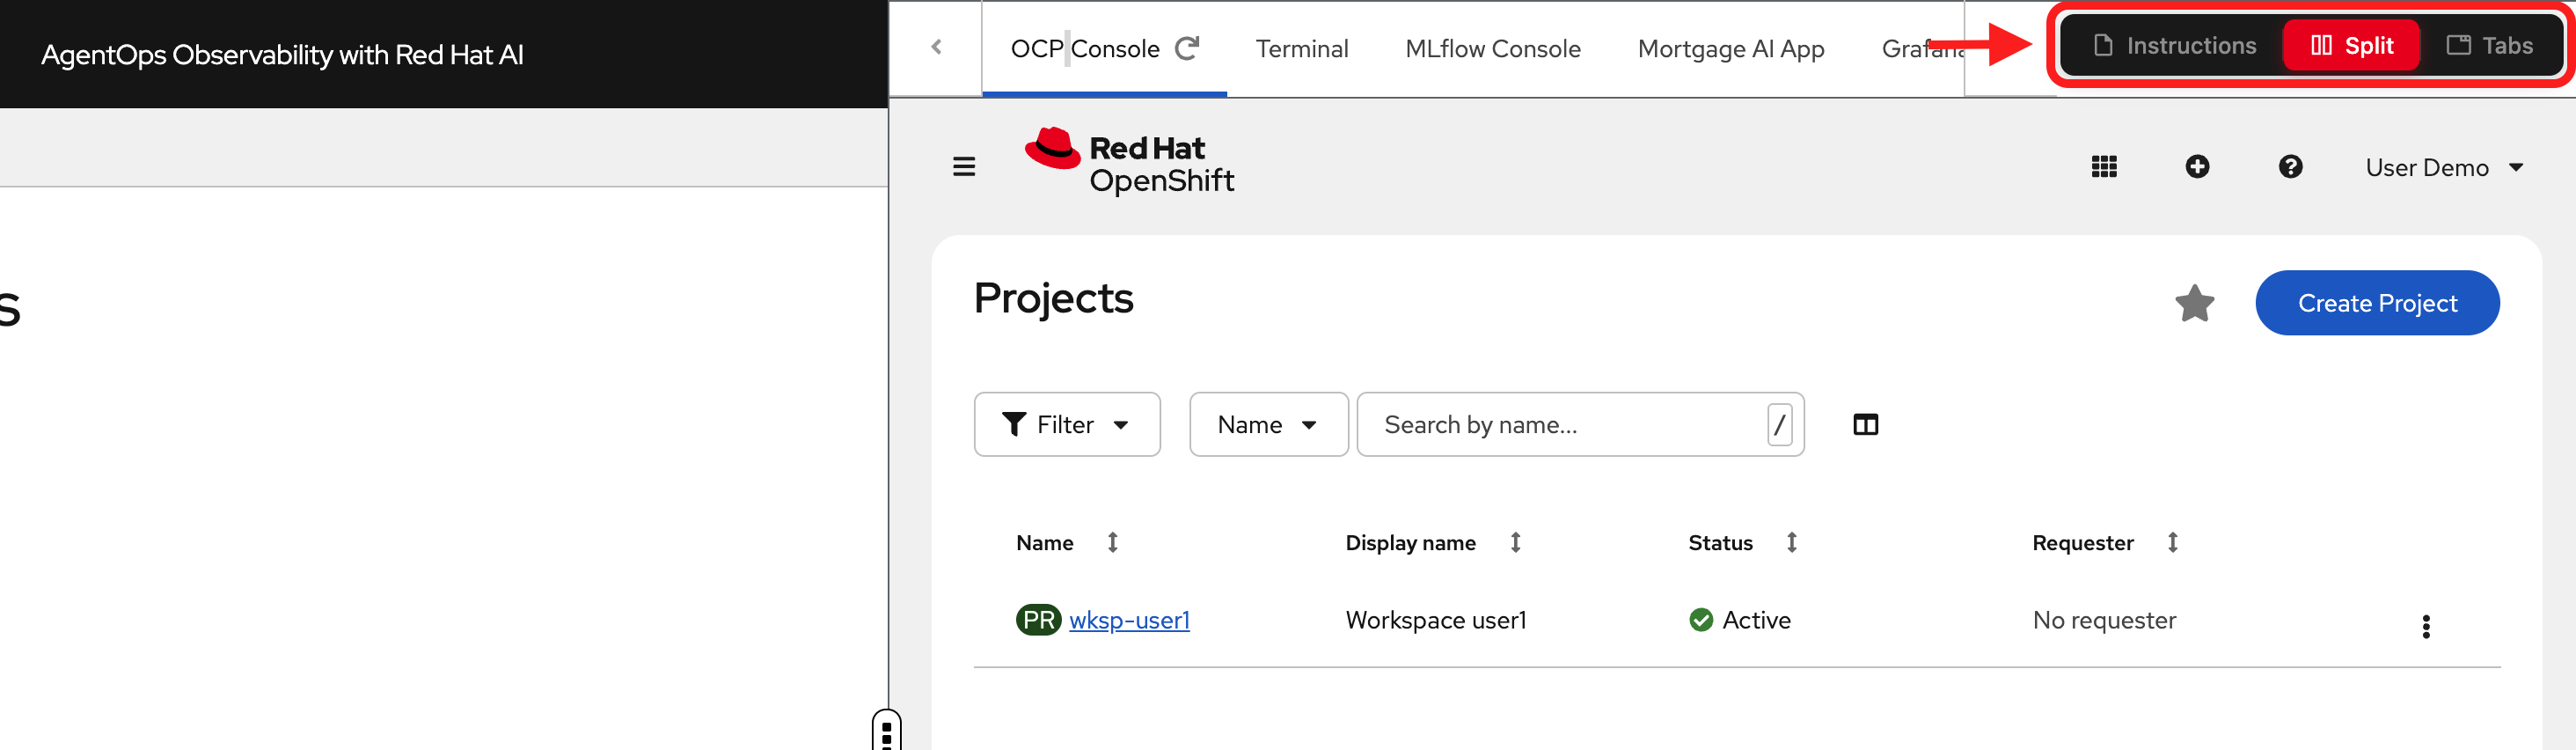Focus the Search by name field
The image size is (2576, 750).
[1580, 425]
